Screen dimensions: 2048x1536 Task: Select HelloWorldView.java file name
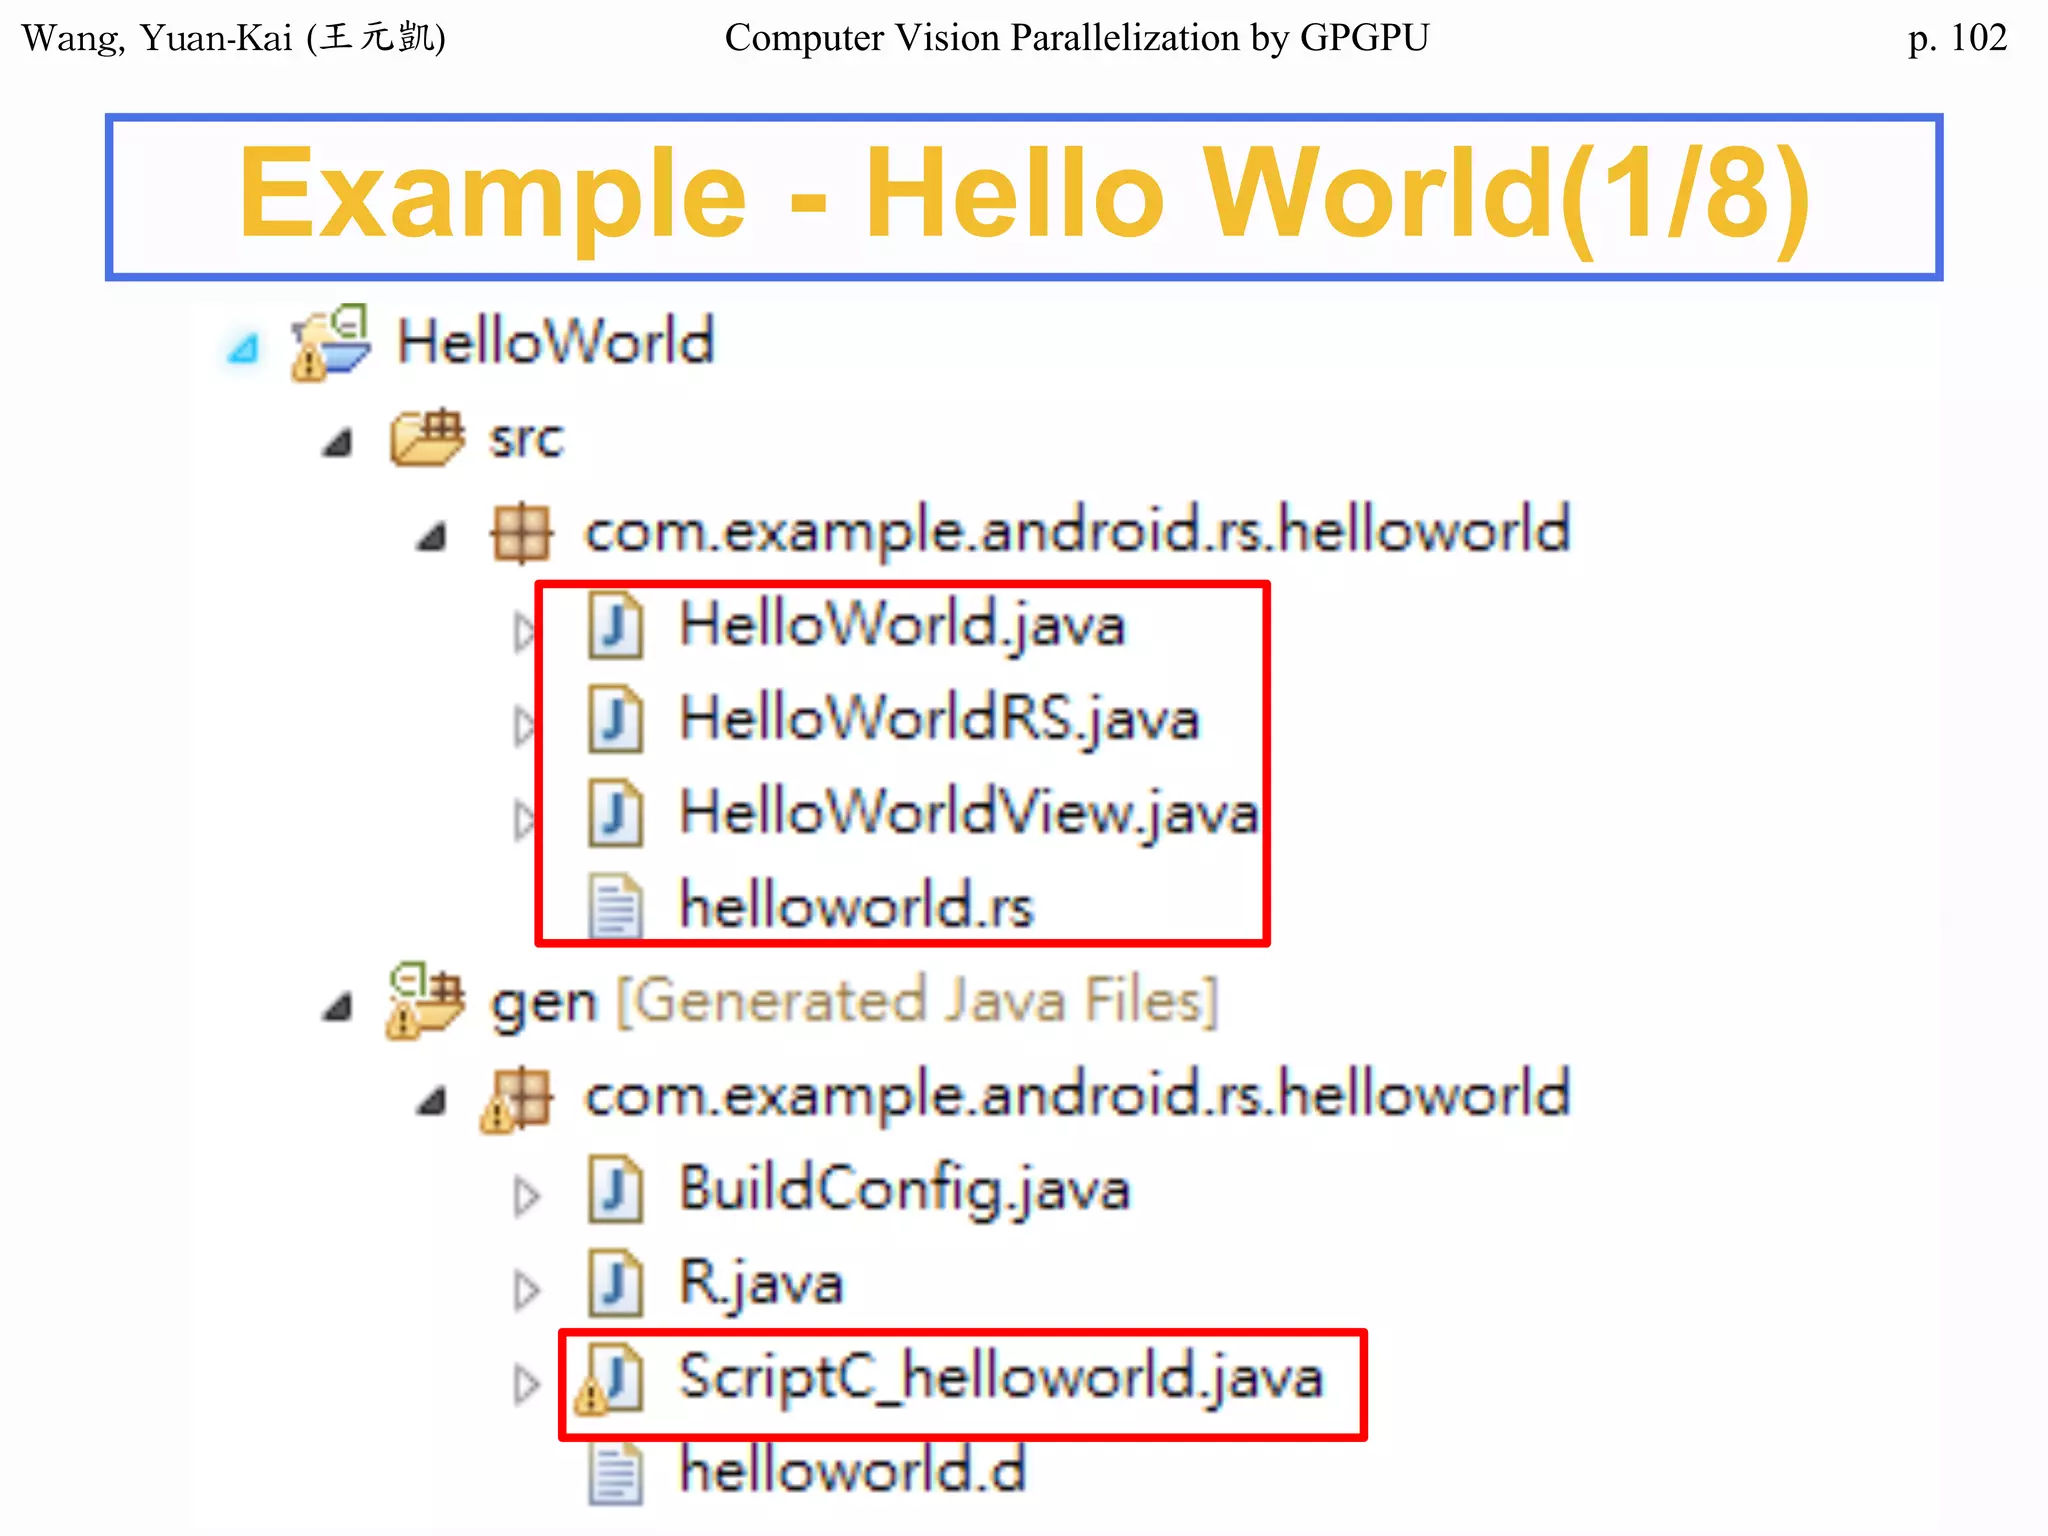[x=969, y=813]
